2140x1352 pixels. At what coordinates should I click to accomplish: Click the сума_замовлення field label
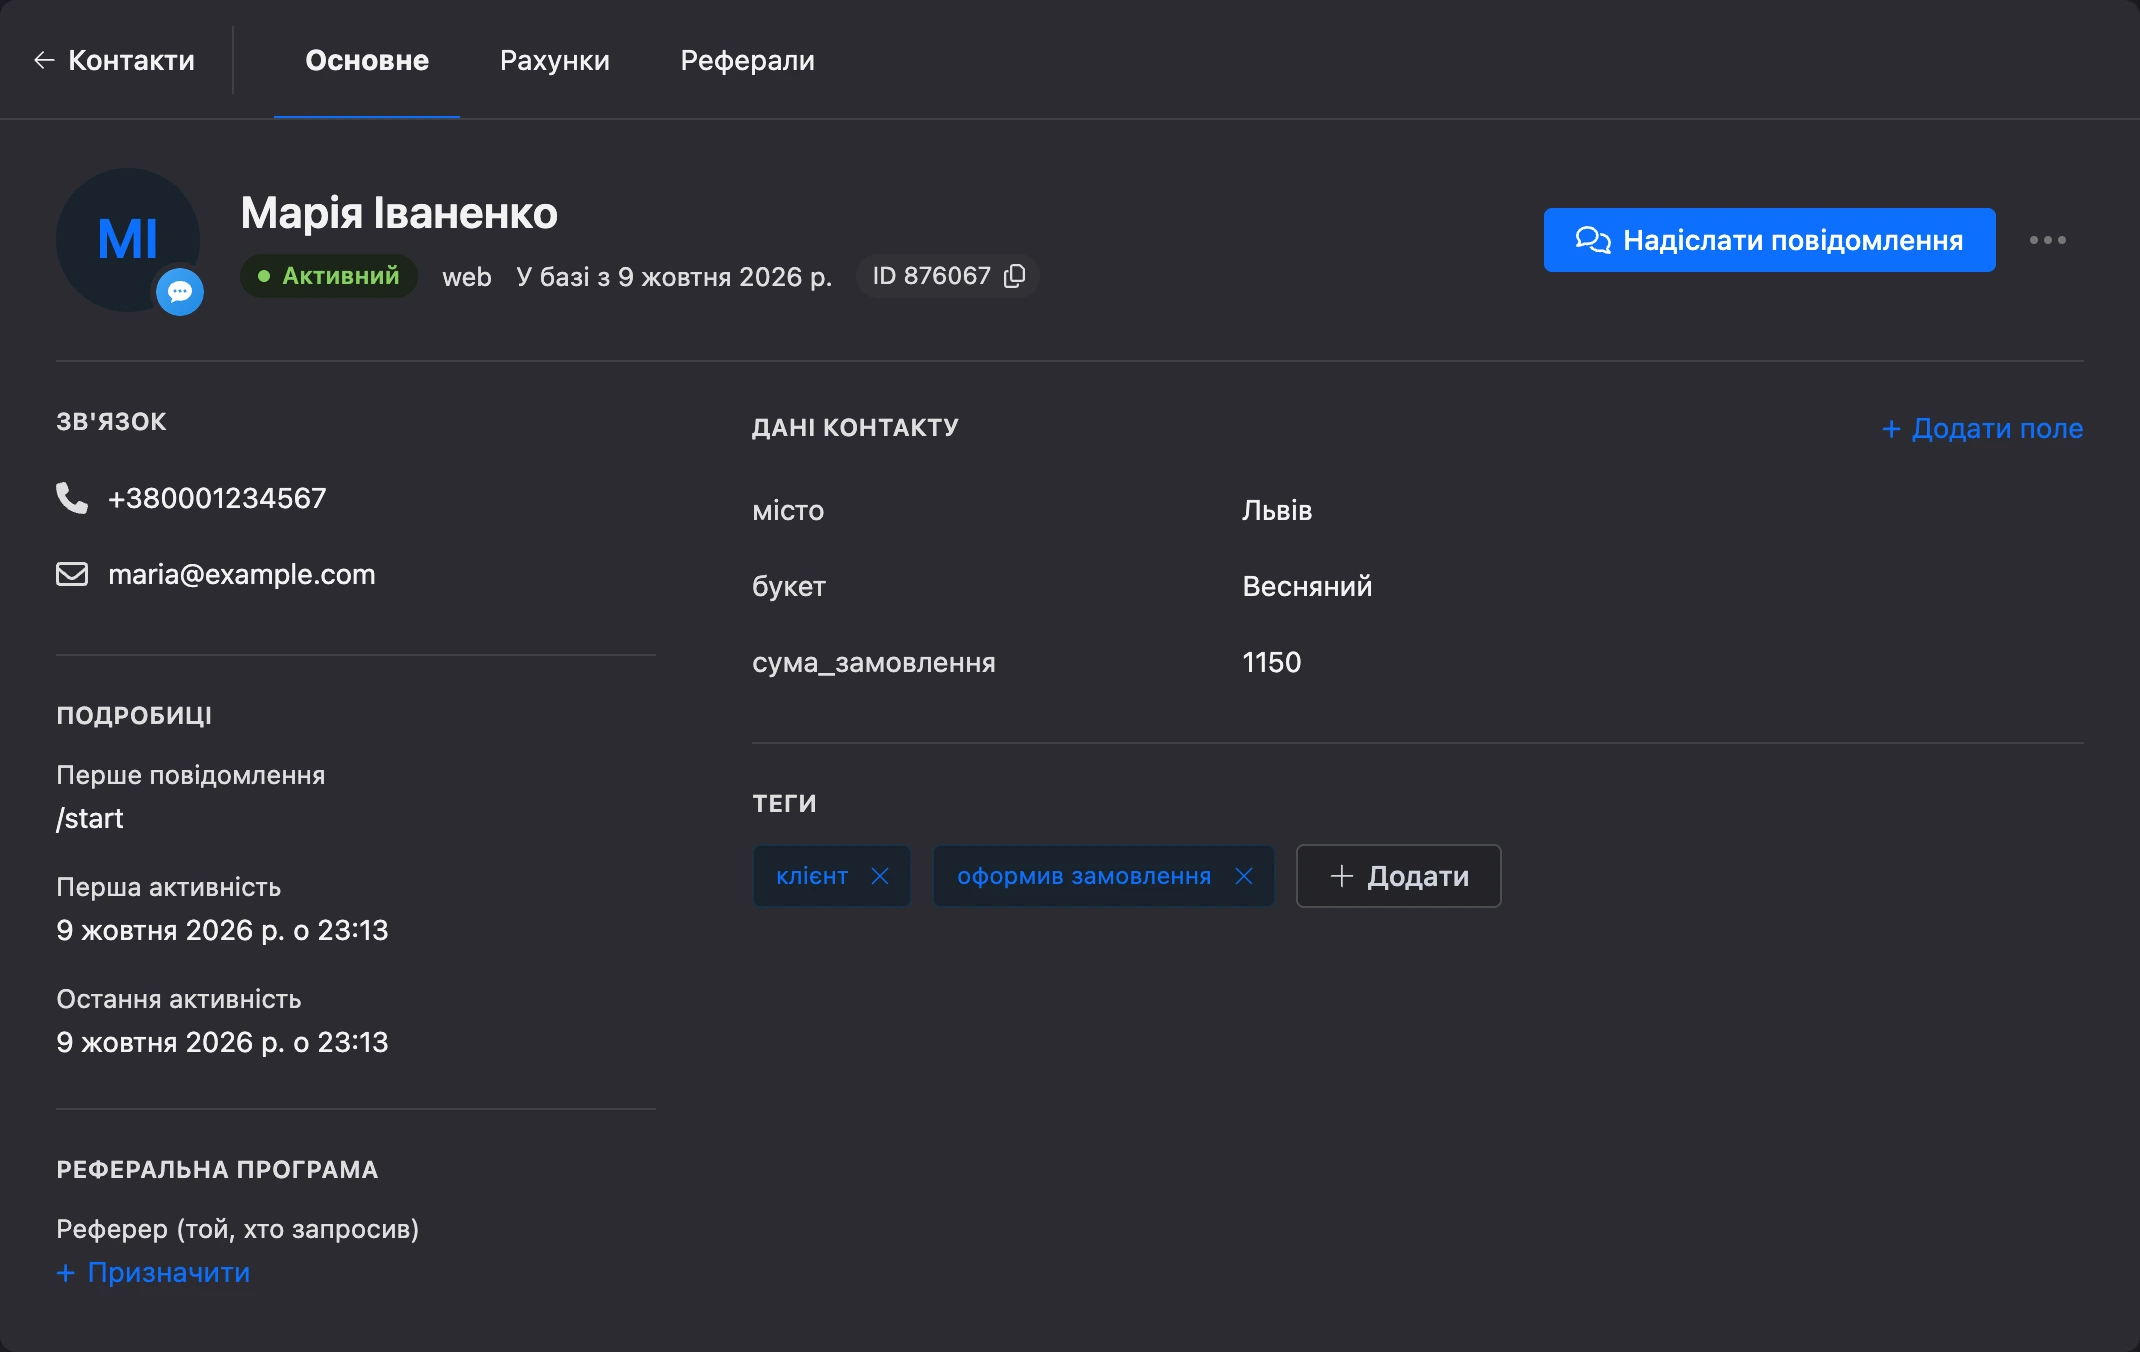(x=874, y=662)
